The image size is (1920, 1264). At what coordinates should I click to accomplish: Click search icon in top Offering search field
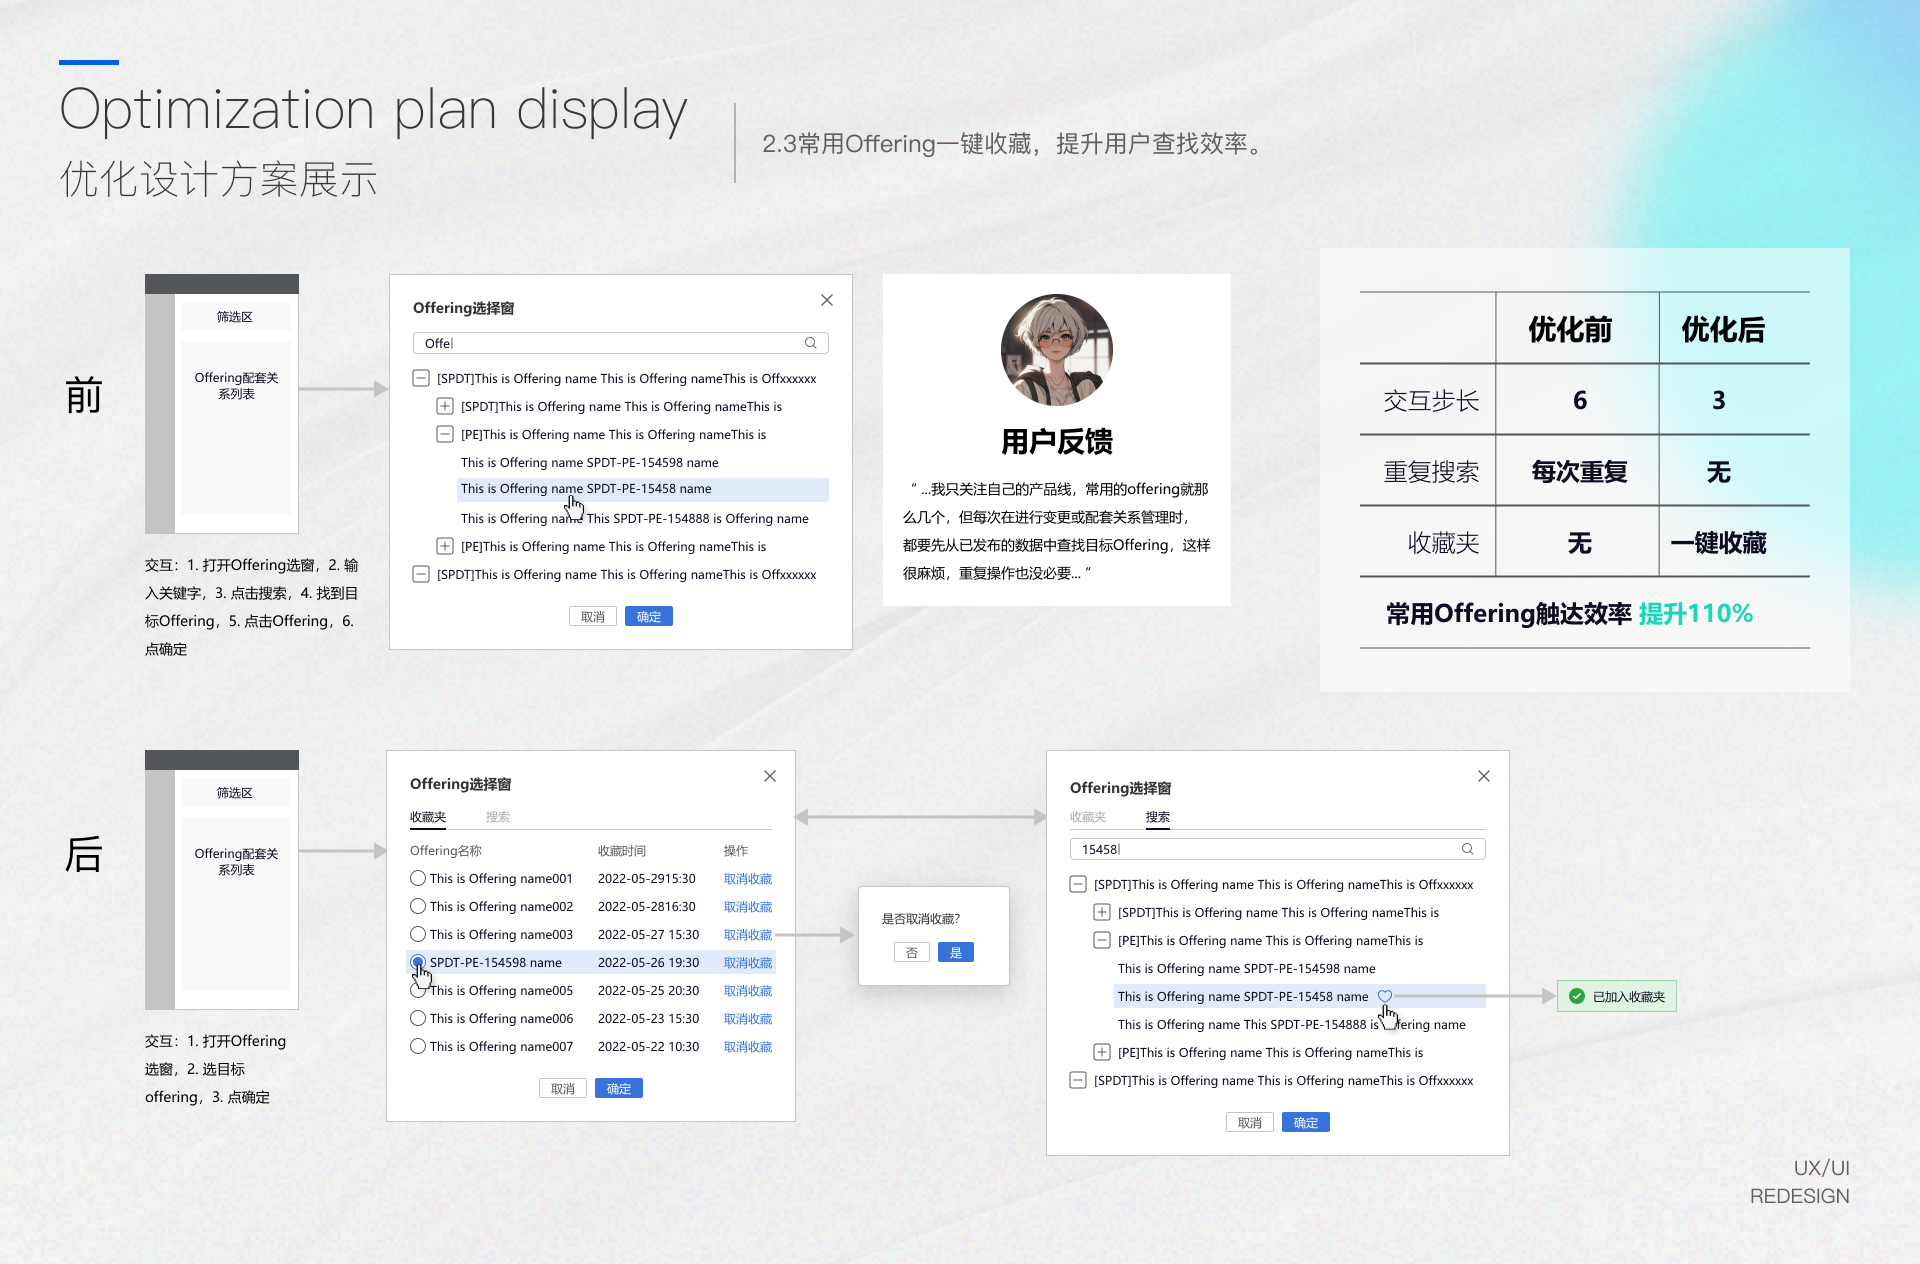pos(811,343)
